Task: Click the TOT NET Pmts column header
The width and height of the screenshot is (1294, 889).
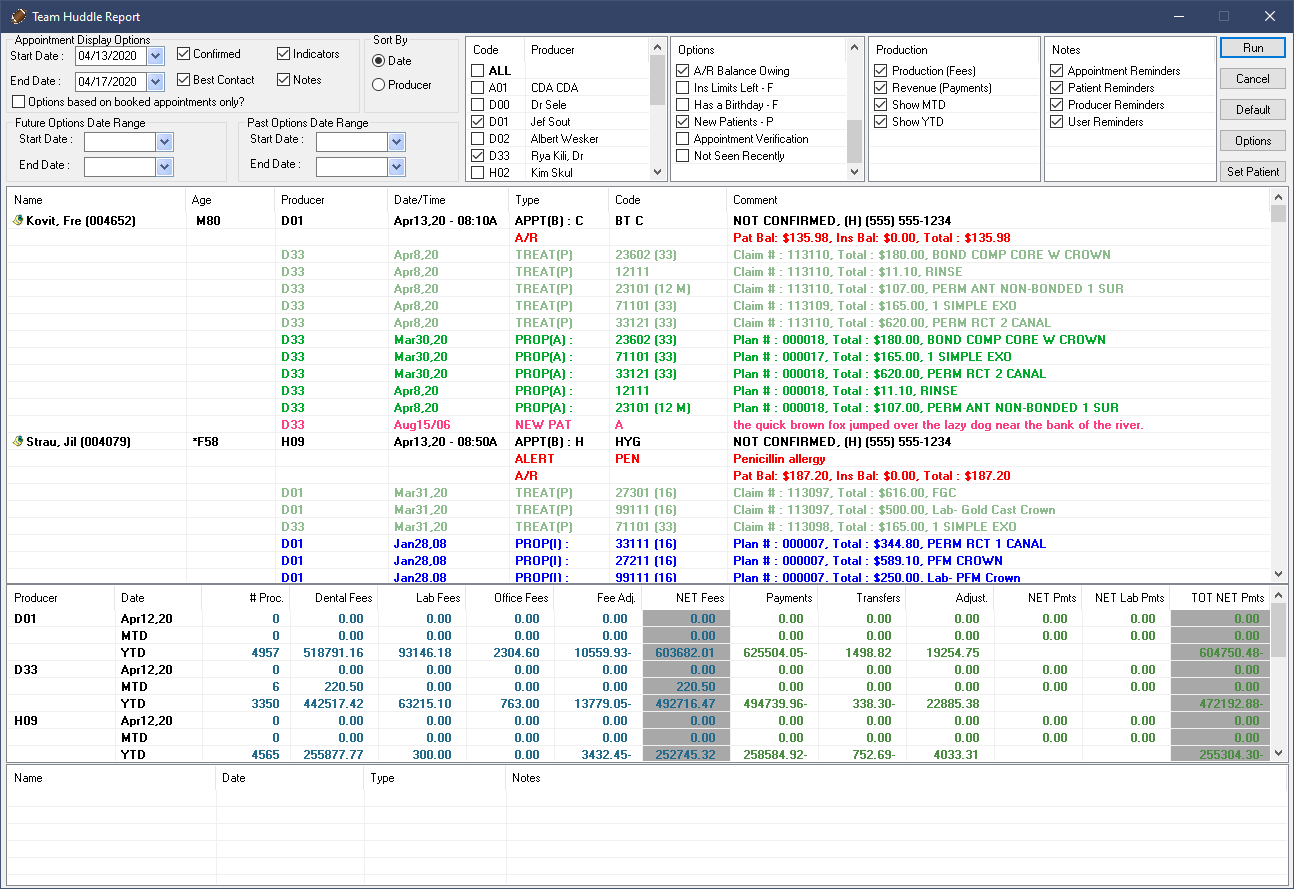Action: pyautogui.click(x=1220, y=598)
